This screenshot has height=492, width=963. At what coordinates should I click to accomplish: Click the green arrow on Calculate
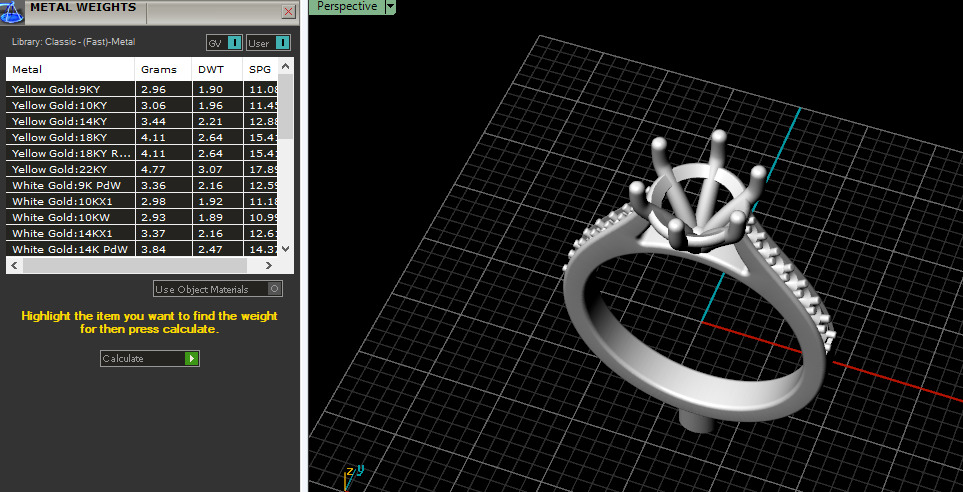click(x=192, y=358)
